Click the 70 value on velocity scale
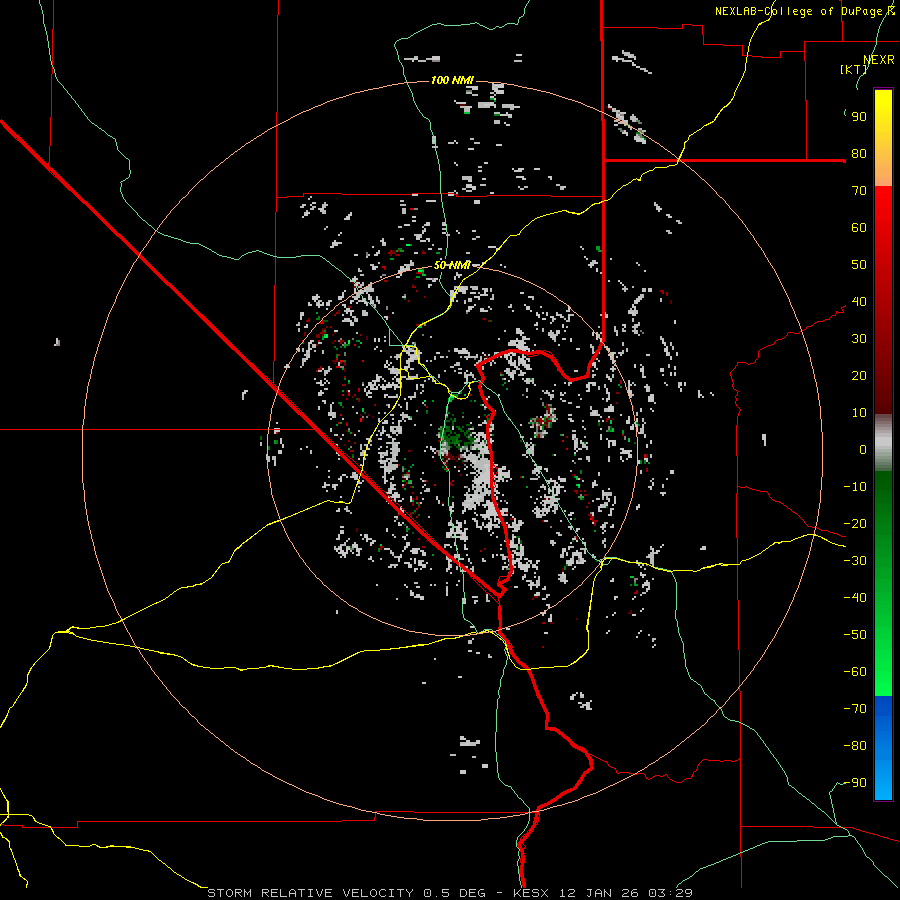Screen dimensions: 900x900 (859, 191)
